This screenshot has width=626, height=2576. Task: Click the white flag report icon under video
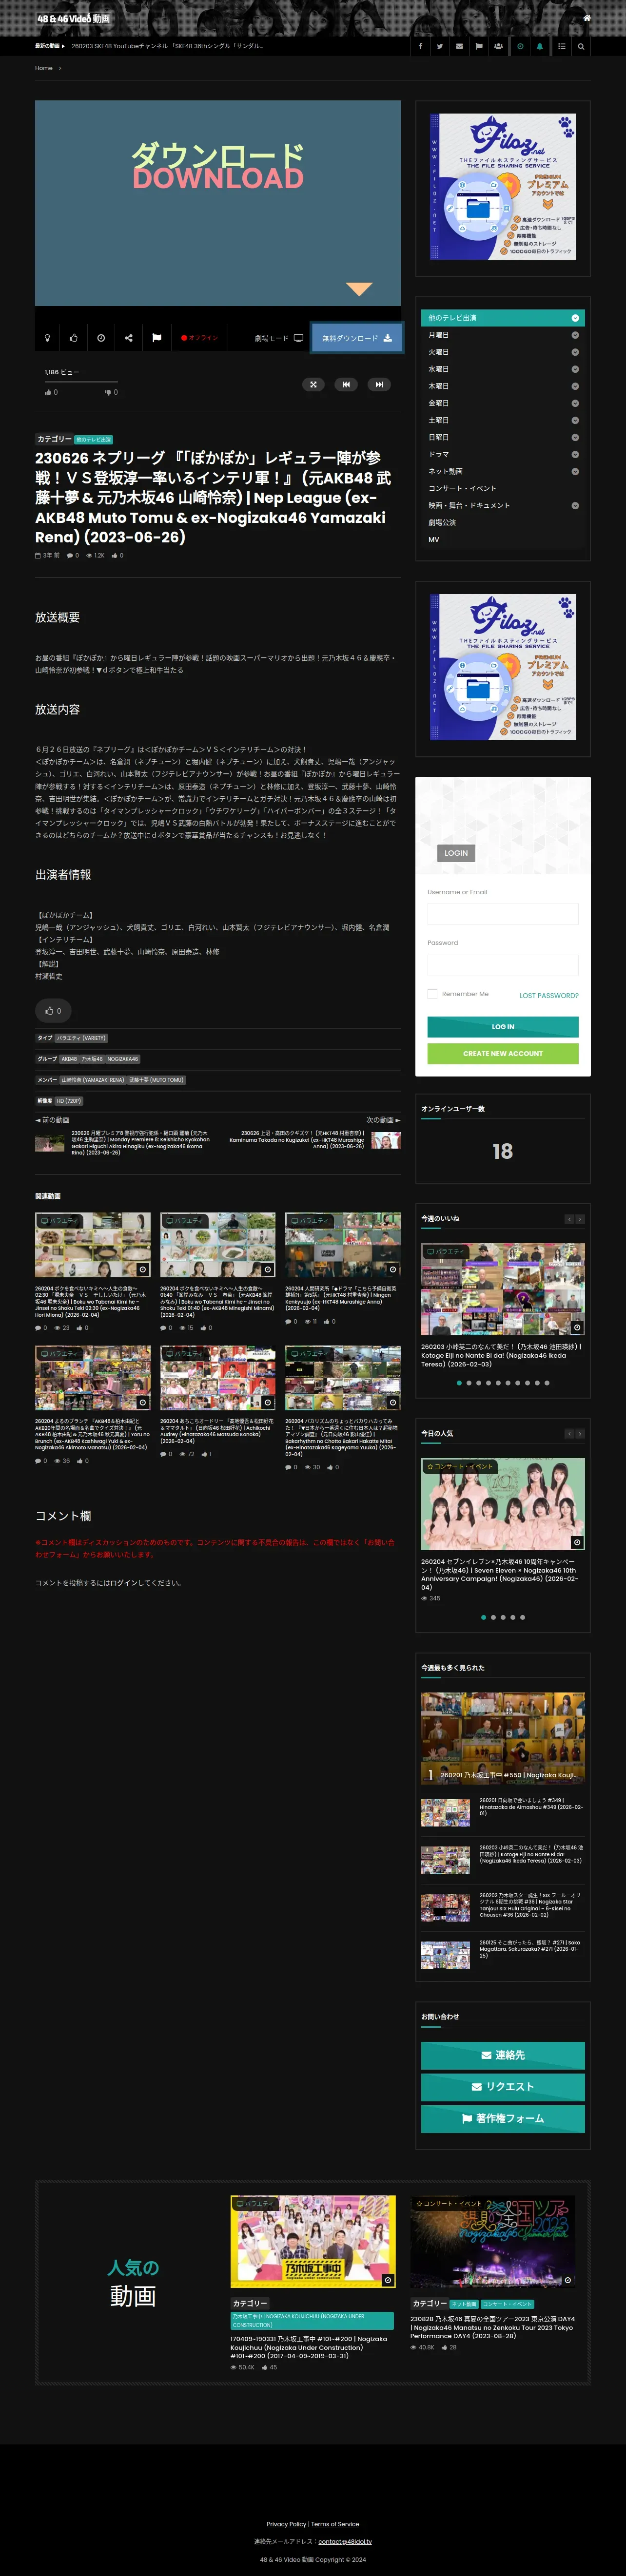156,338
